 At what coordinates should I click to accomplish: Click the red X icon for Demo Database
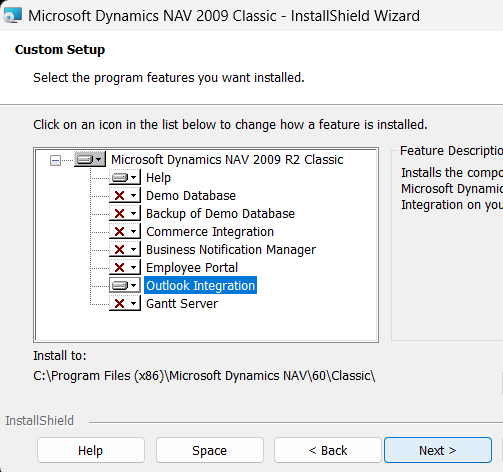(x=125, y=196)
